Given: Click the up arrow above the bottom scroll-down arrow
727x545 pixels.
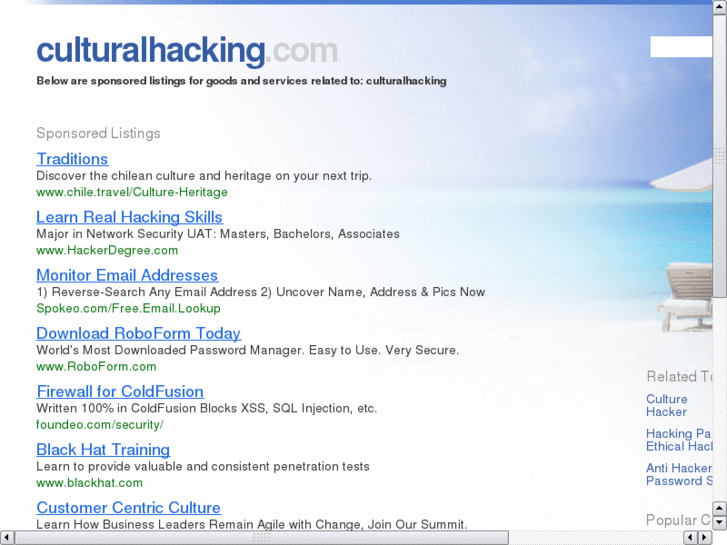Looking at the screenshot, I should point(720,509).
